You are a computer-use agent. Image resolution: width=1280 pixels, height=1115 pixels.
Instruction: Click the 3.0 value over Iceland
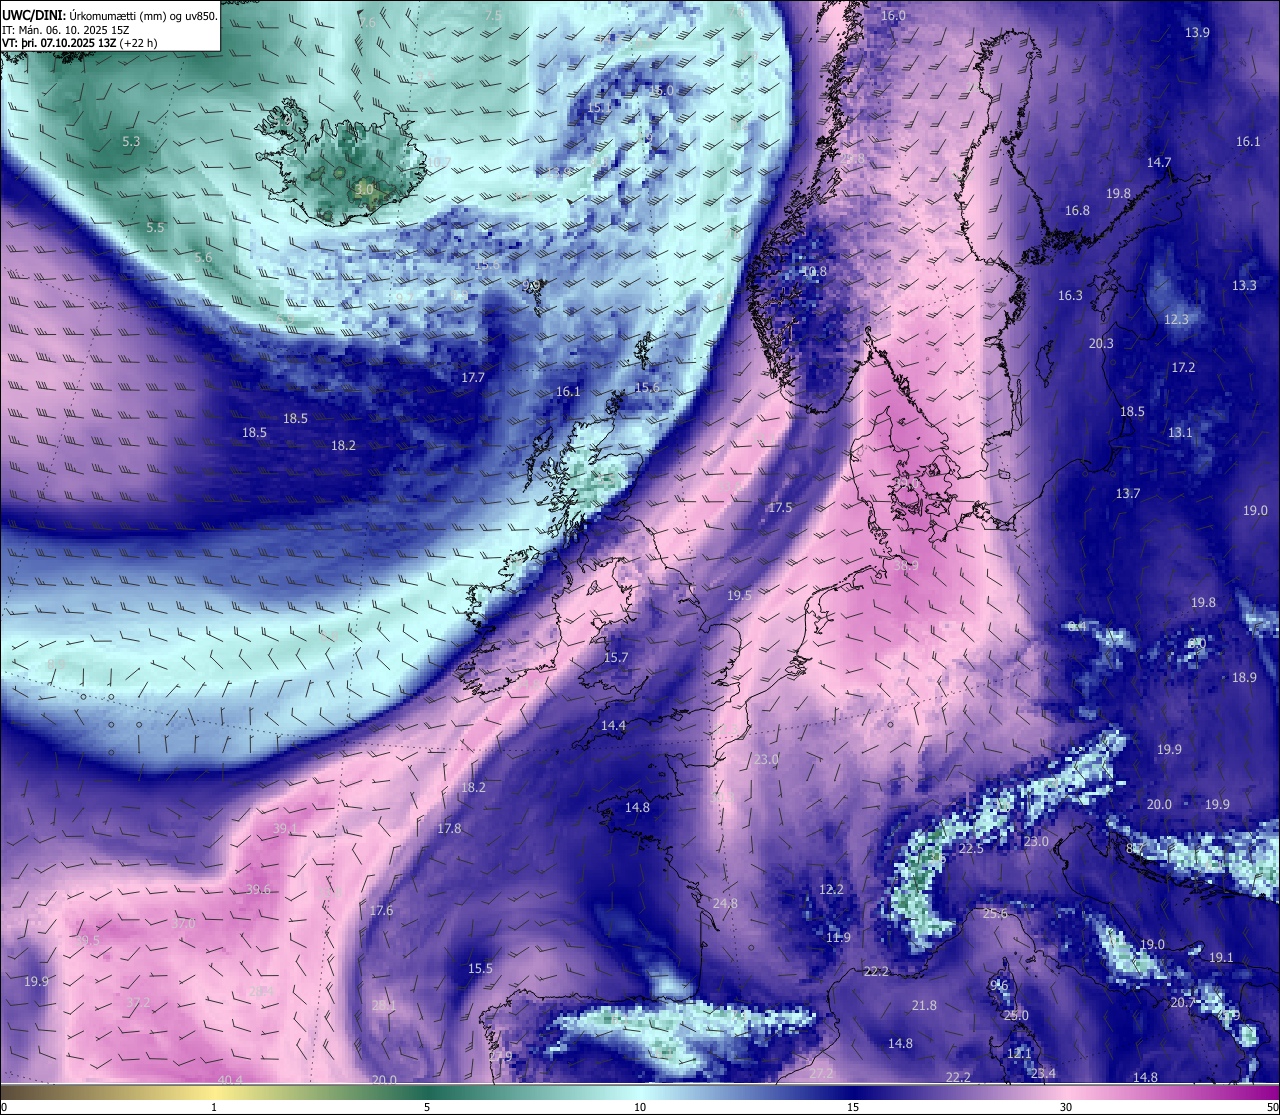pyautogui.click(x=364, y=188)
